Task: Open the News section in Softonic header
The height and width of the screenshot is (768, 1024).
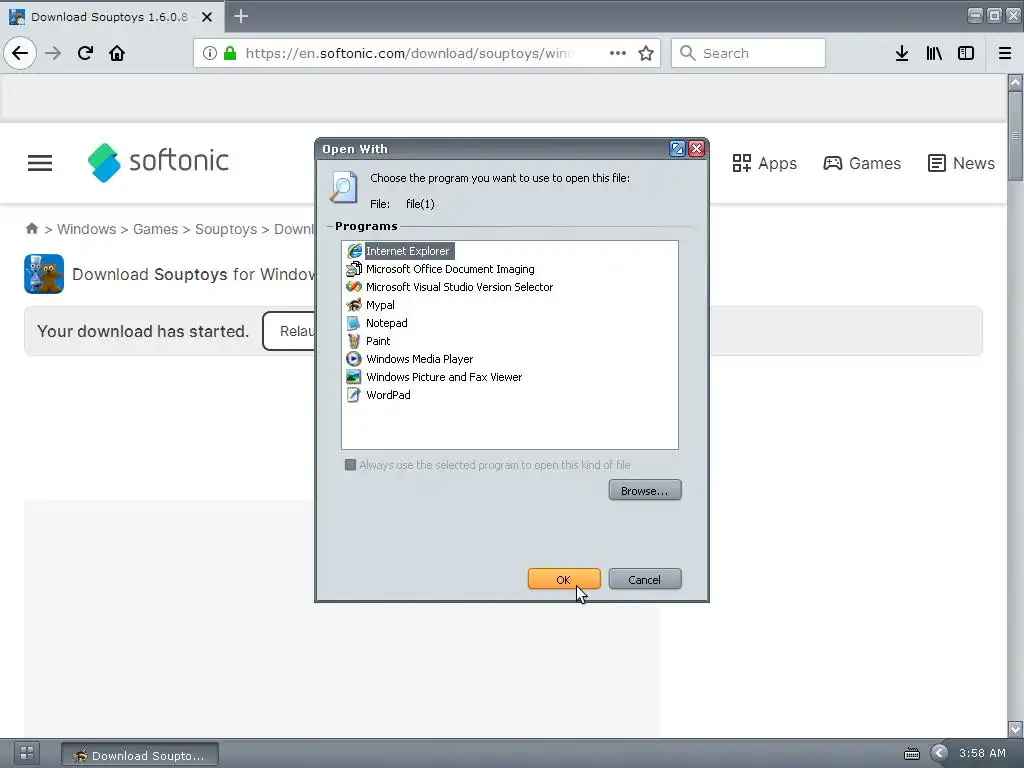Action: pyautogui.click(x=961, y=163)
